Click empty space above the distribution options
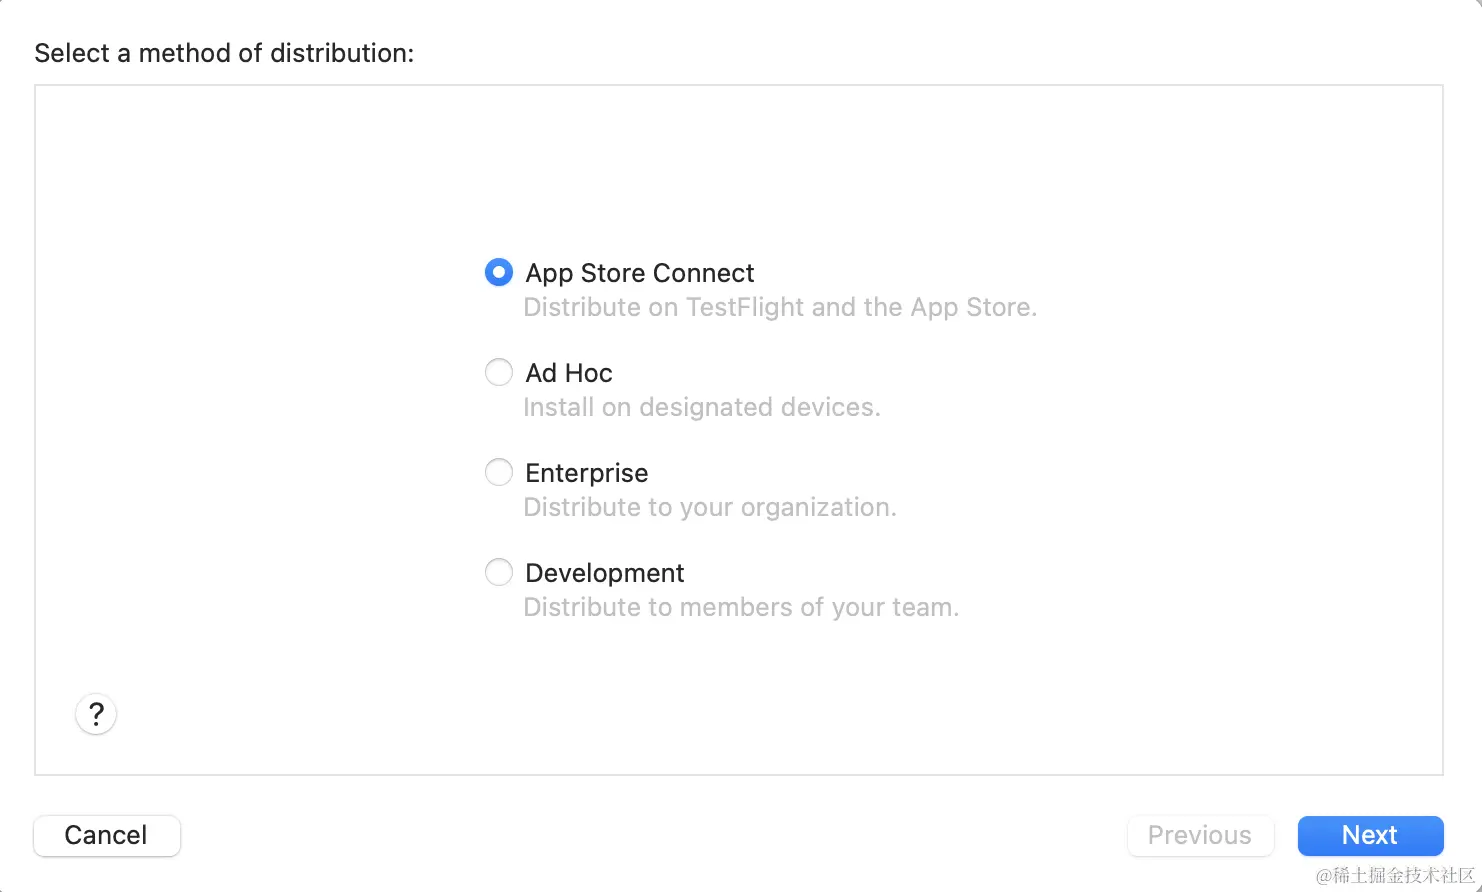The width and height of the screenshot is (1482, 892). 740,170
